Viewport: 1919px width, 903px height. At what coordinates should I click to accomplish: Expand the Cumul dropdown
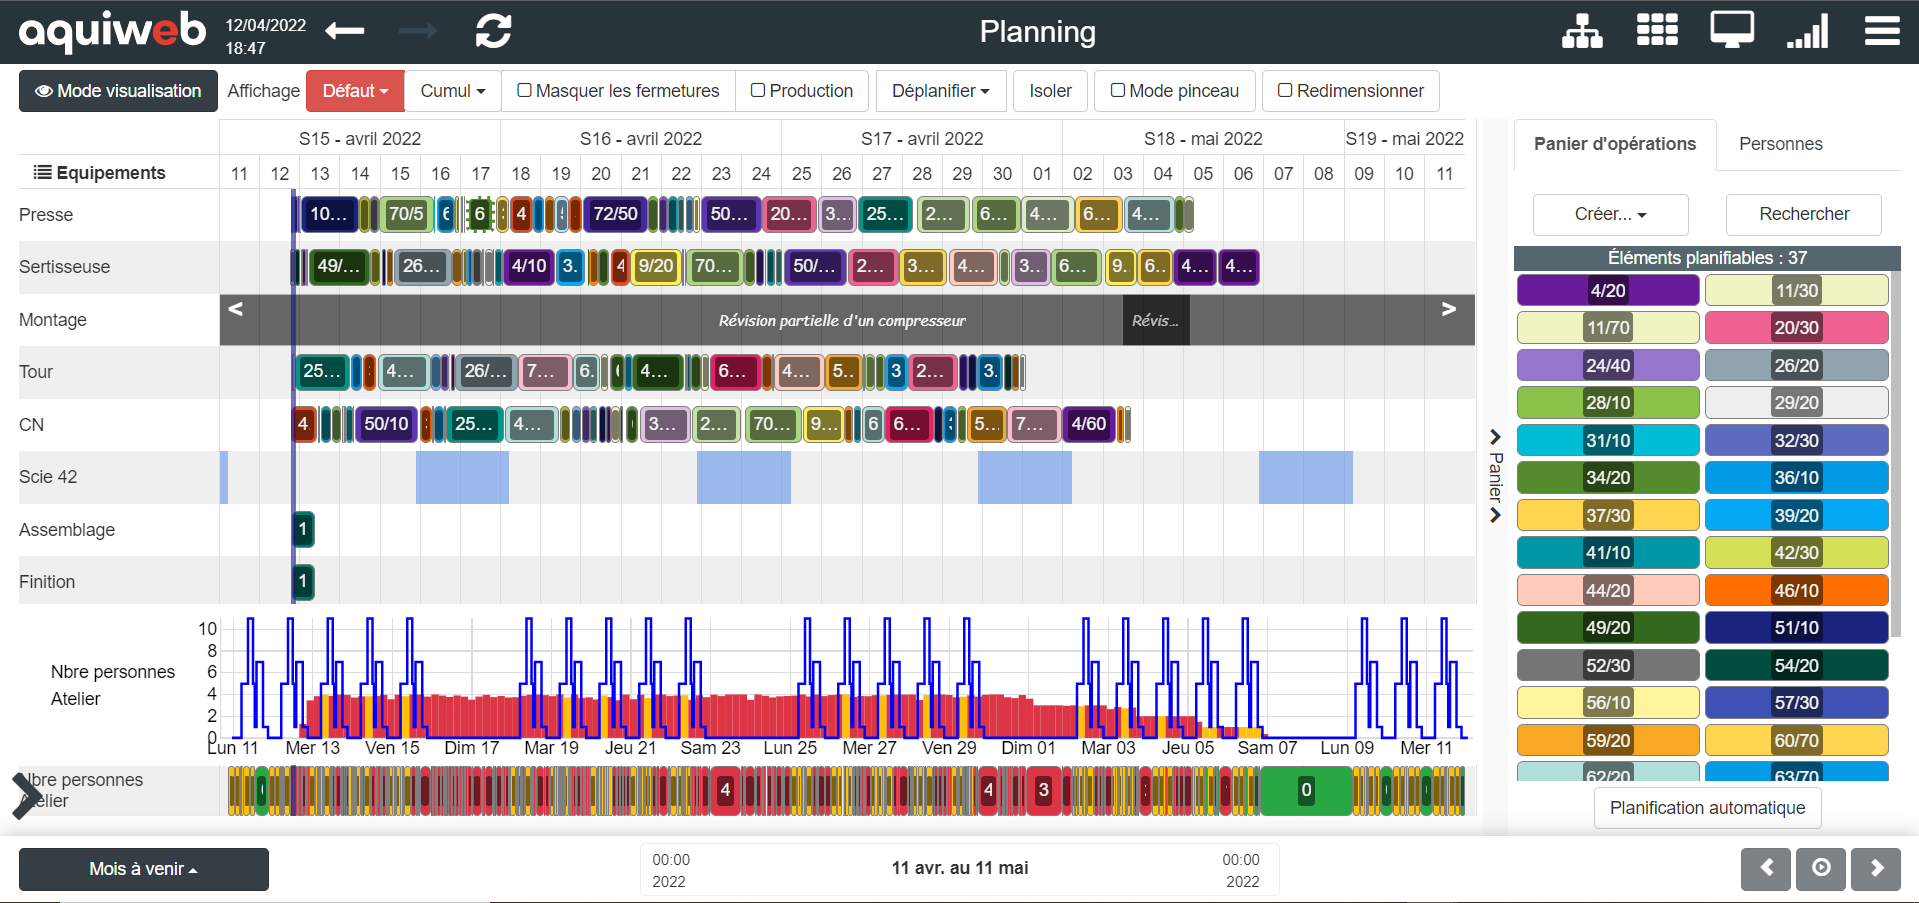tap(452, 91)
